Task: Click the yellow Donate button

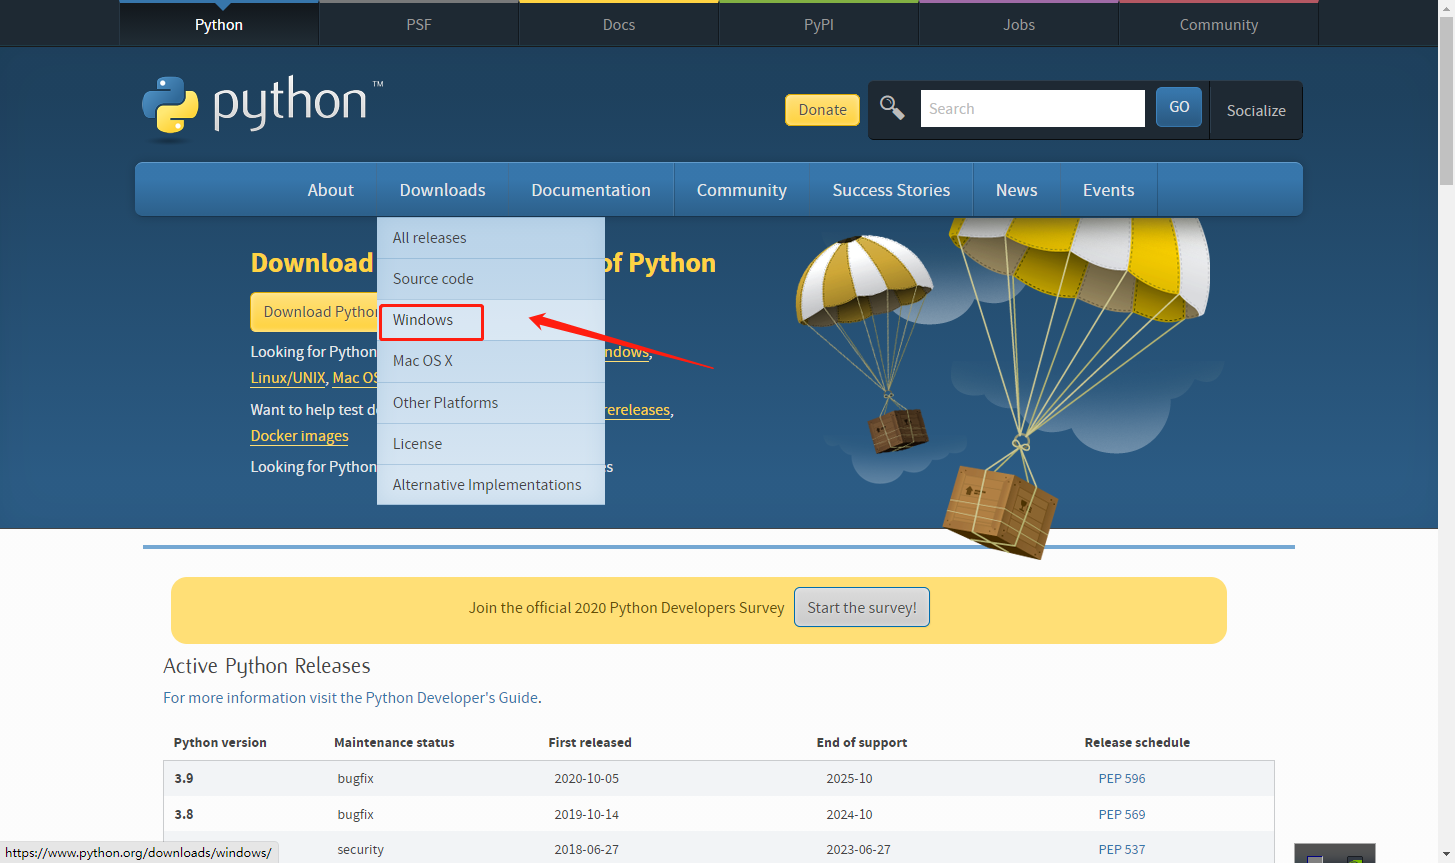Action: [823, 110]
